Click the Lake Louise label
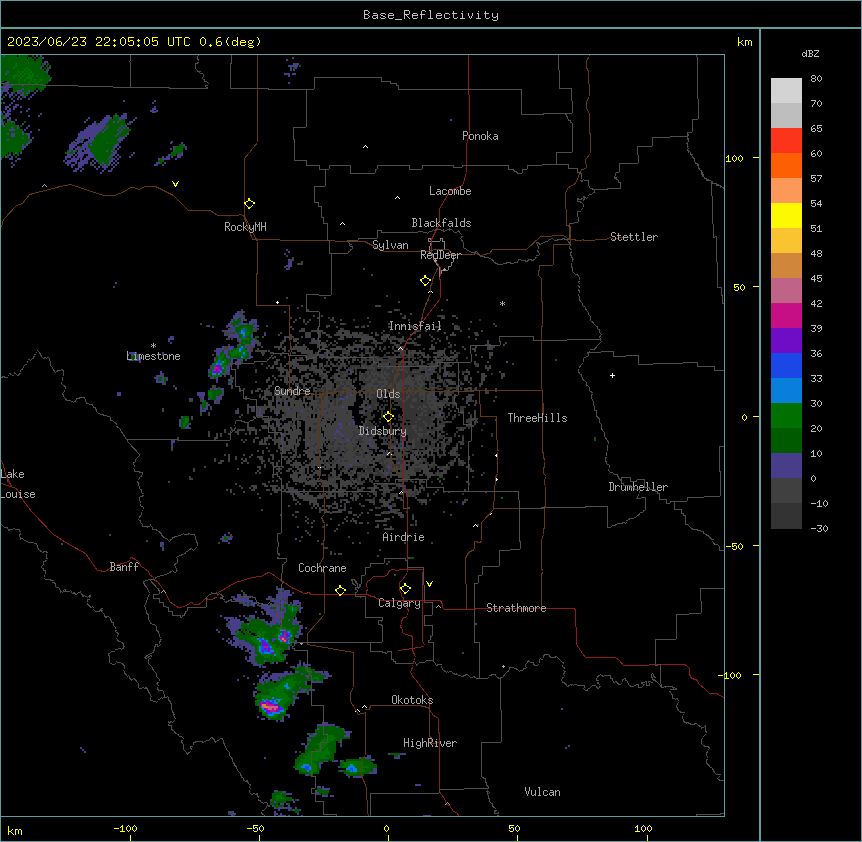 point(18,484)
